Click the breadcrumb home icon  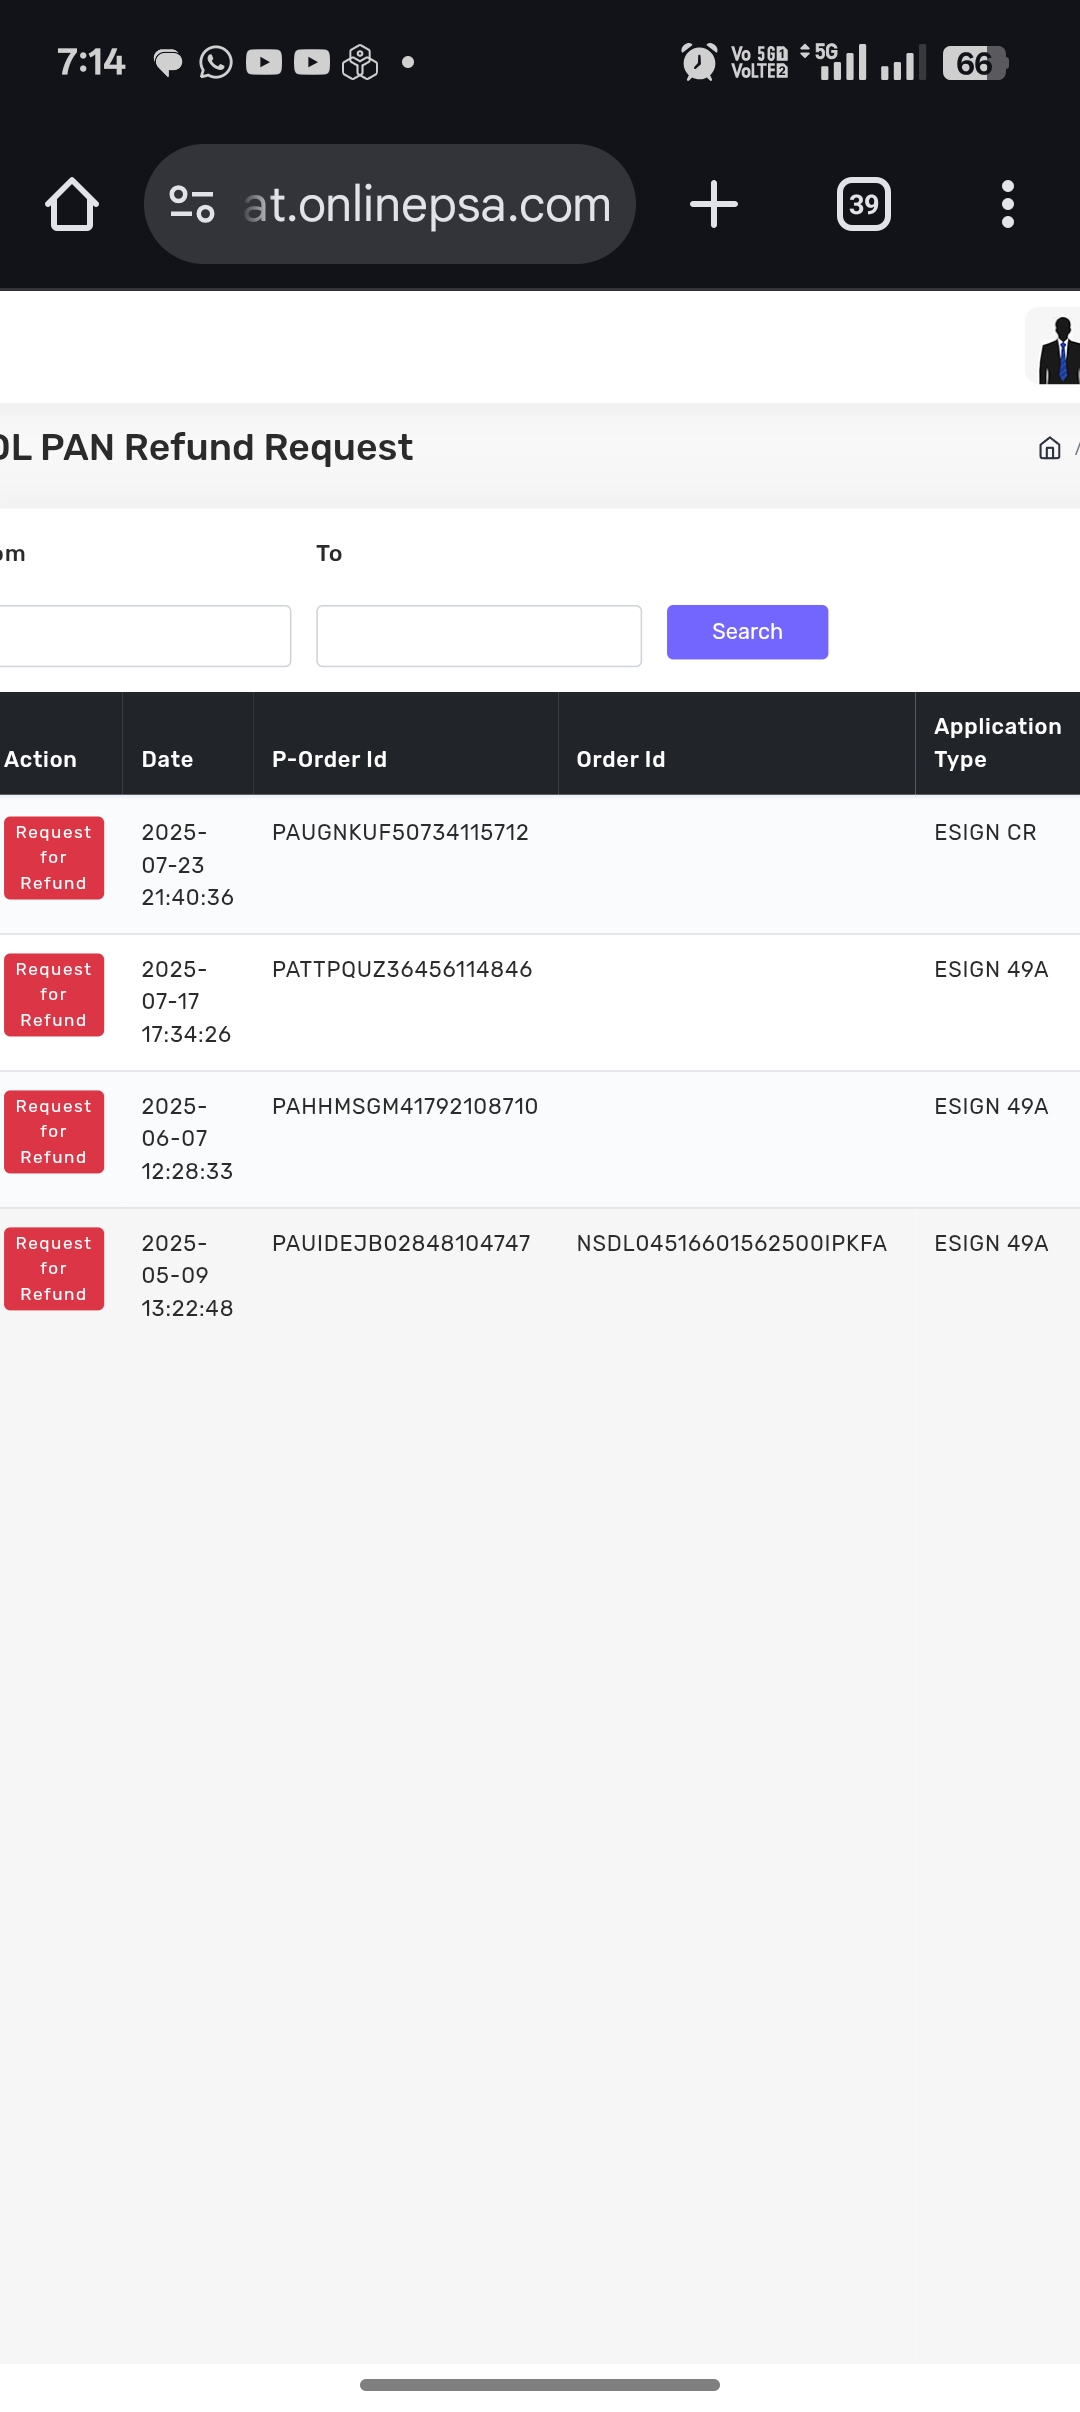coord(1049,448)
